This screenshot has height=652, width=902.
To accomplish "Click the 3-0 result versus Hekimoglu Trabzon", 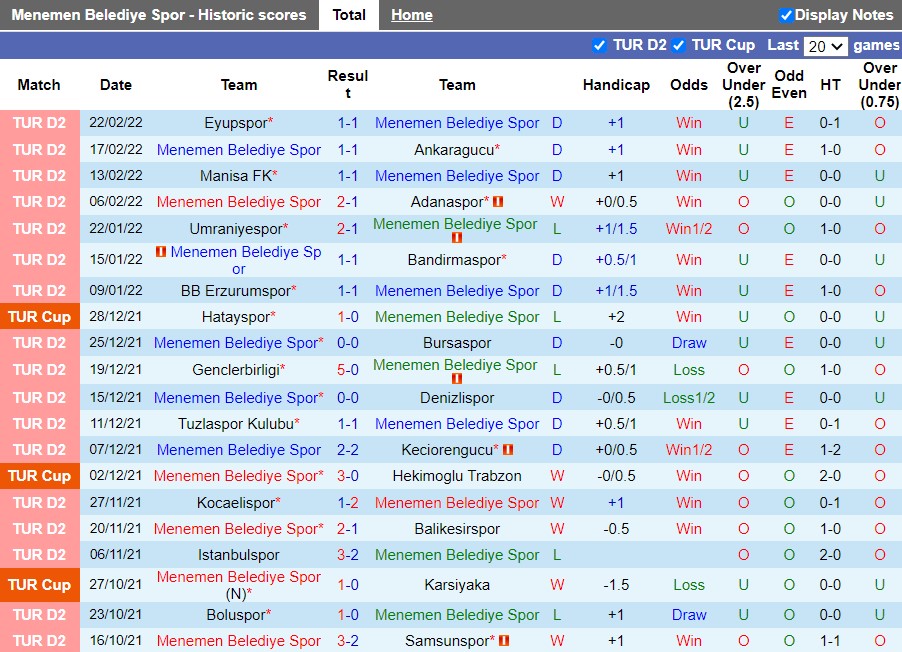I will point(348,476).
